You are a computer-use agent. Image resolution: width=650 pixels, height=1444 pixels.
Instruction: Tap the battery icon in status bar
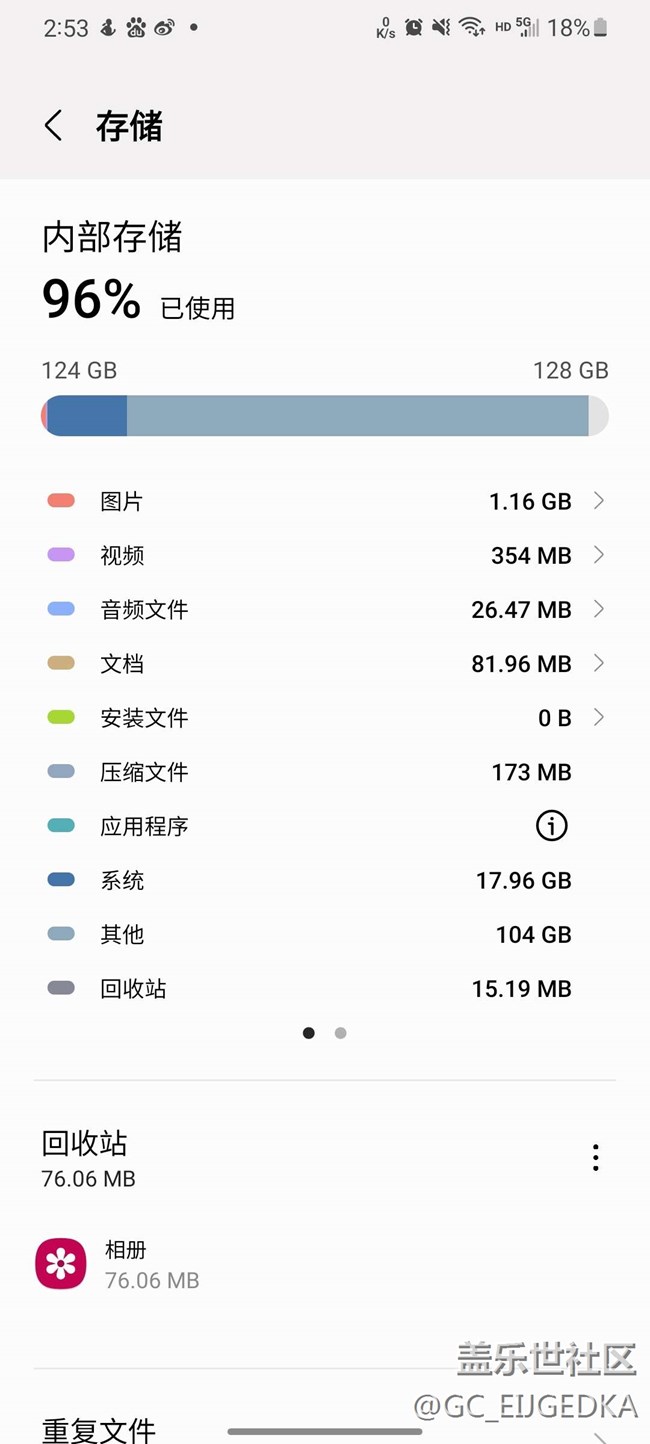point(600,28)
